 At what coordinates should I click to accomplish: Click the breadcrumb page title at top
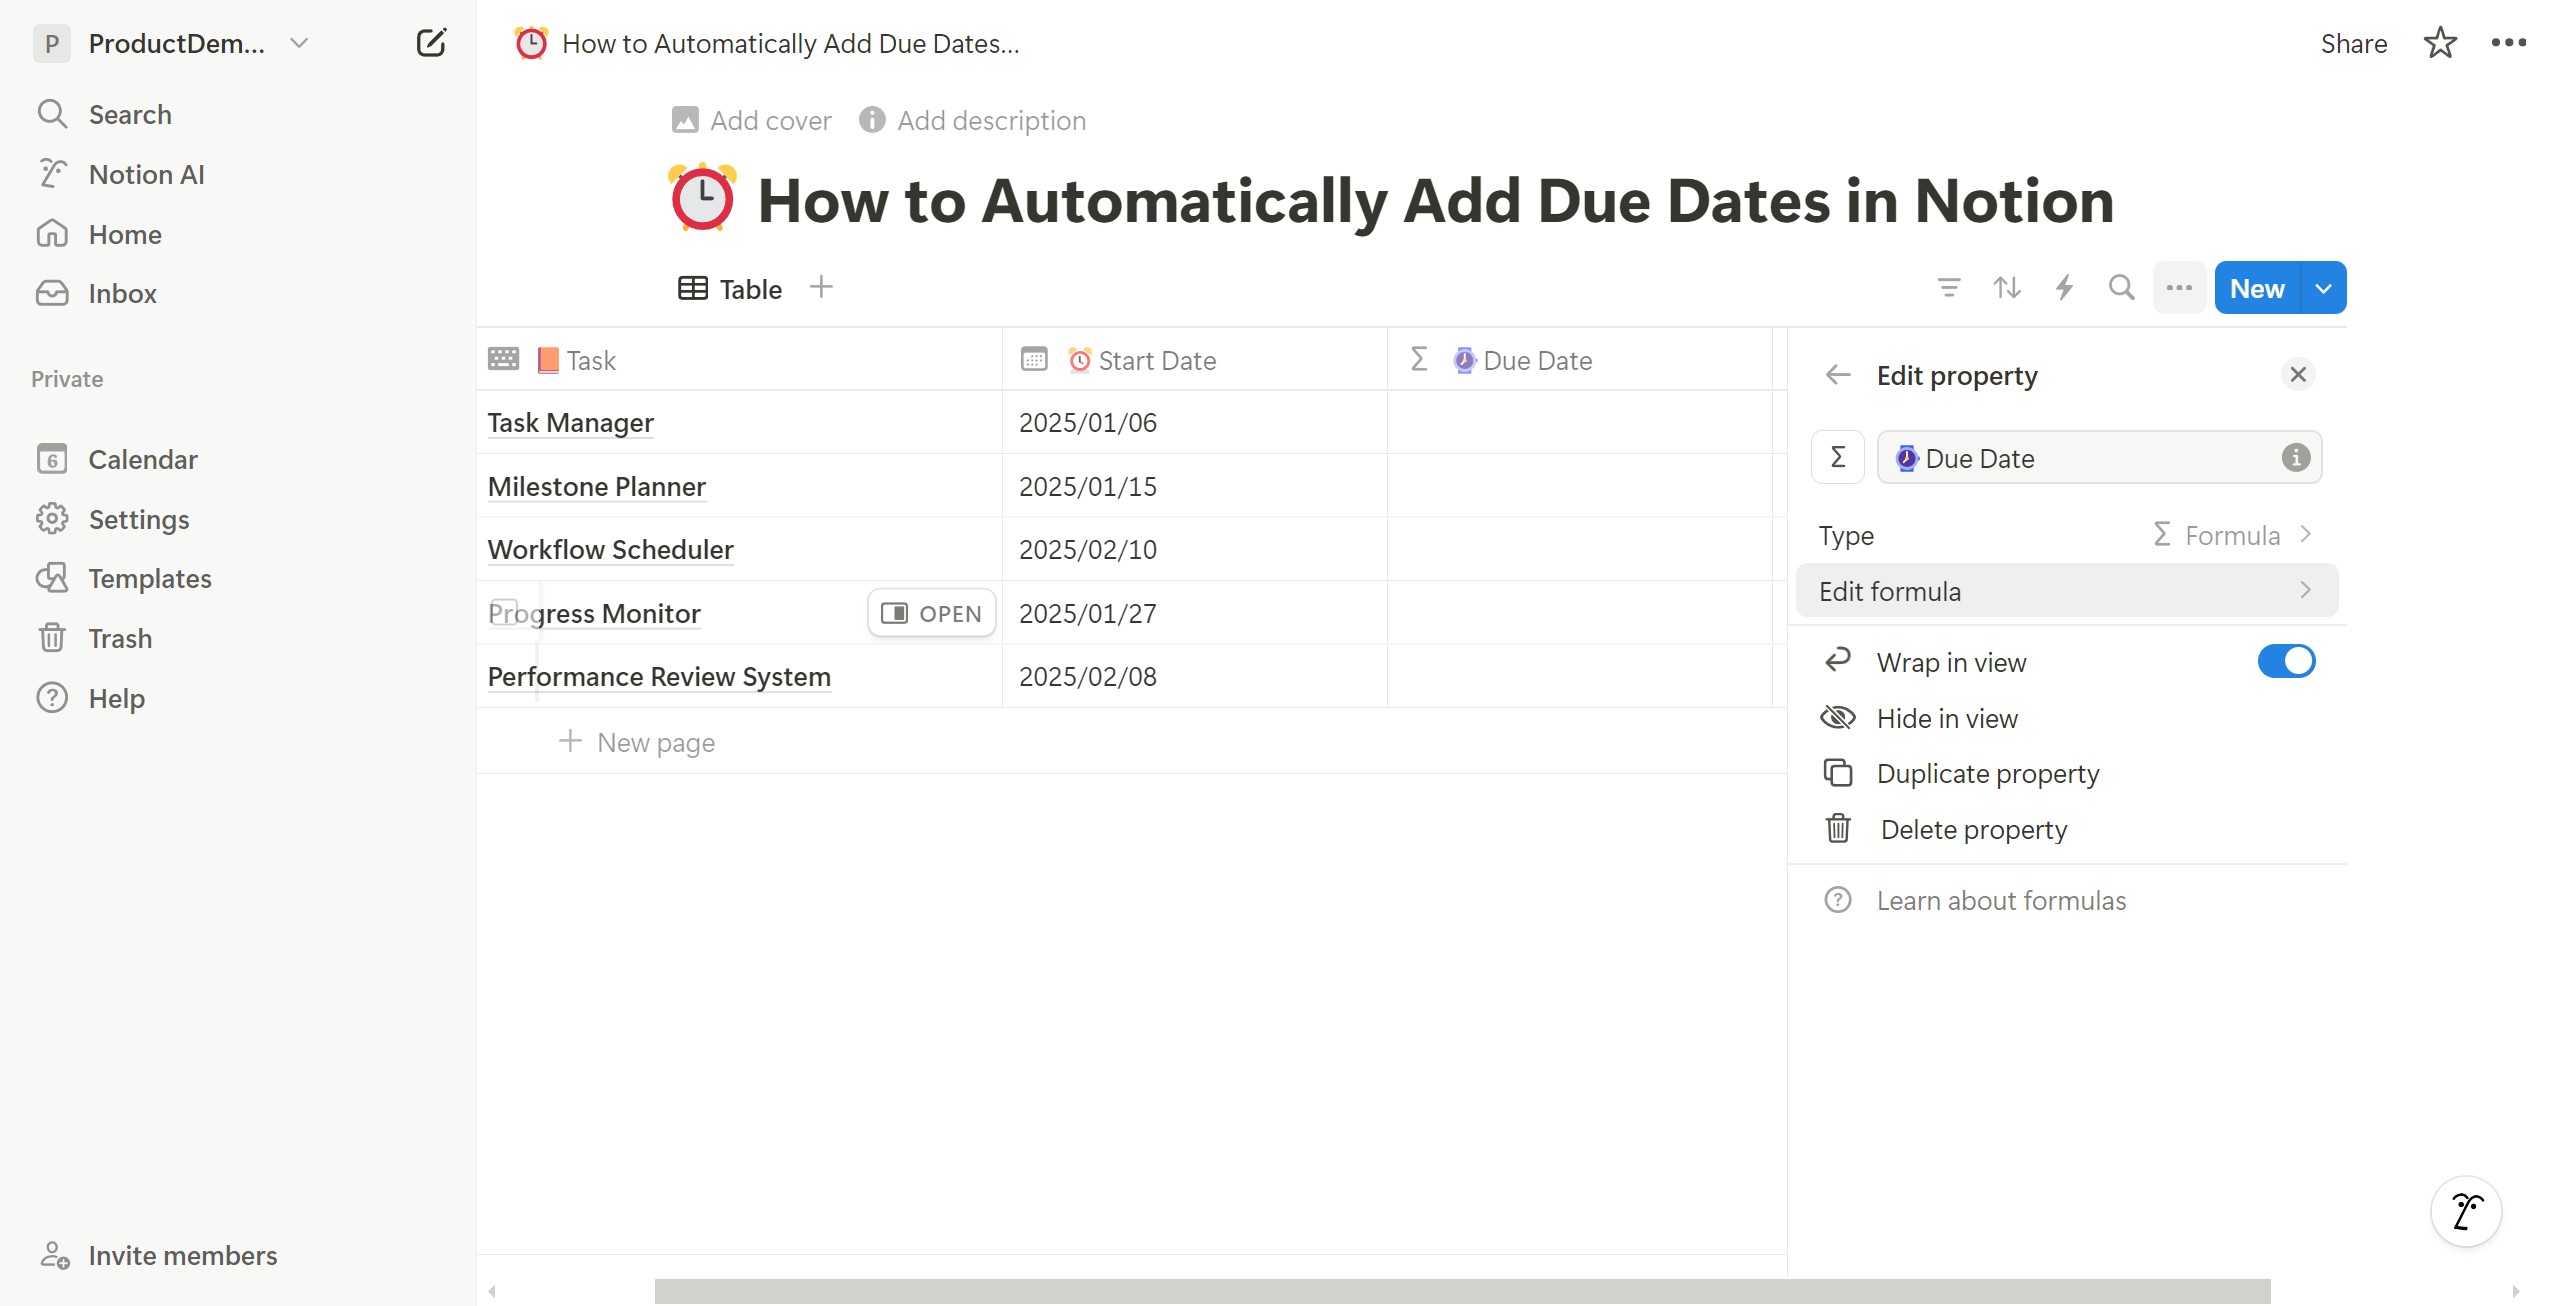point(767,43)
